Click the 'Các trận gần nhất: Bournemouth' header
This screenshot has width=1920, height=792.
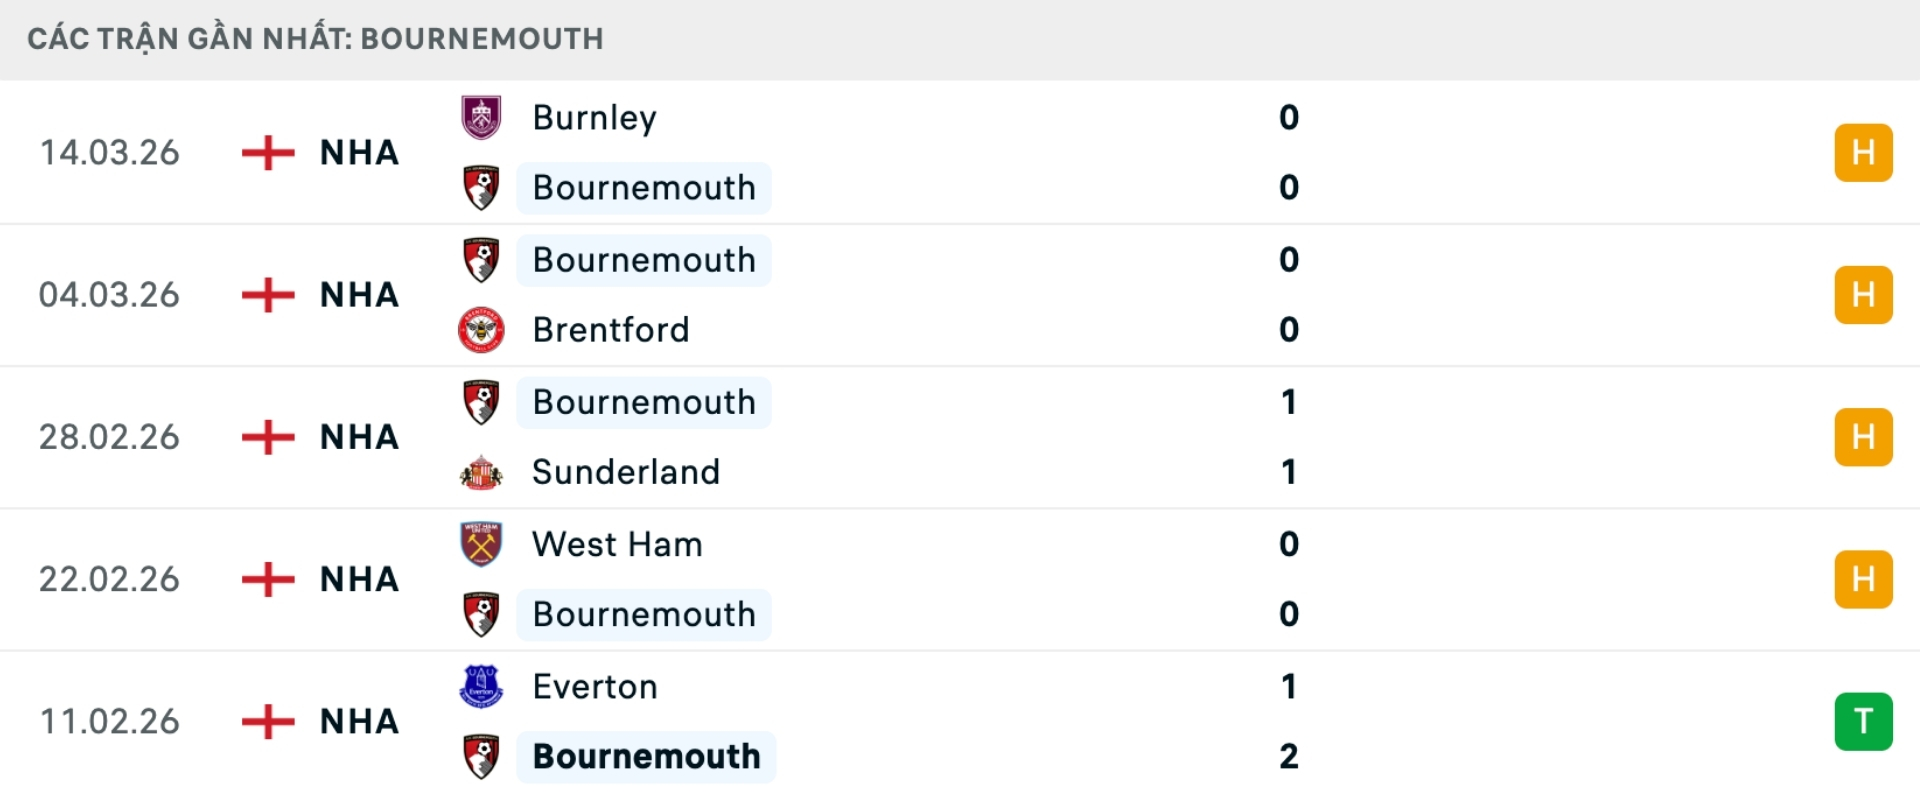pyautogui.click(x=316, y=39)
